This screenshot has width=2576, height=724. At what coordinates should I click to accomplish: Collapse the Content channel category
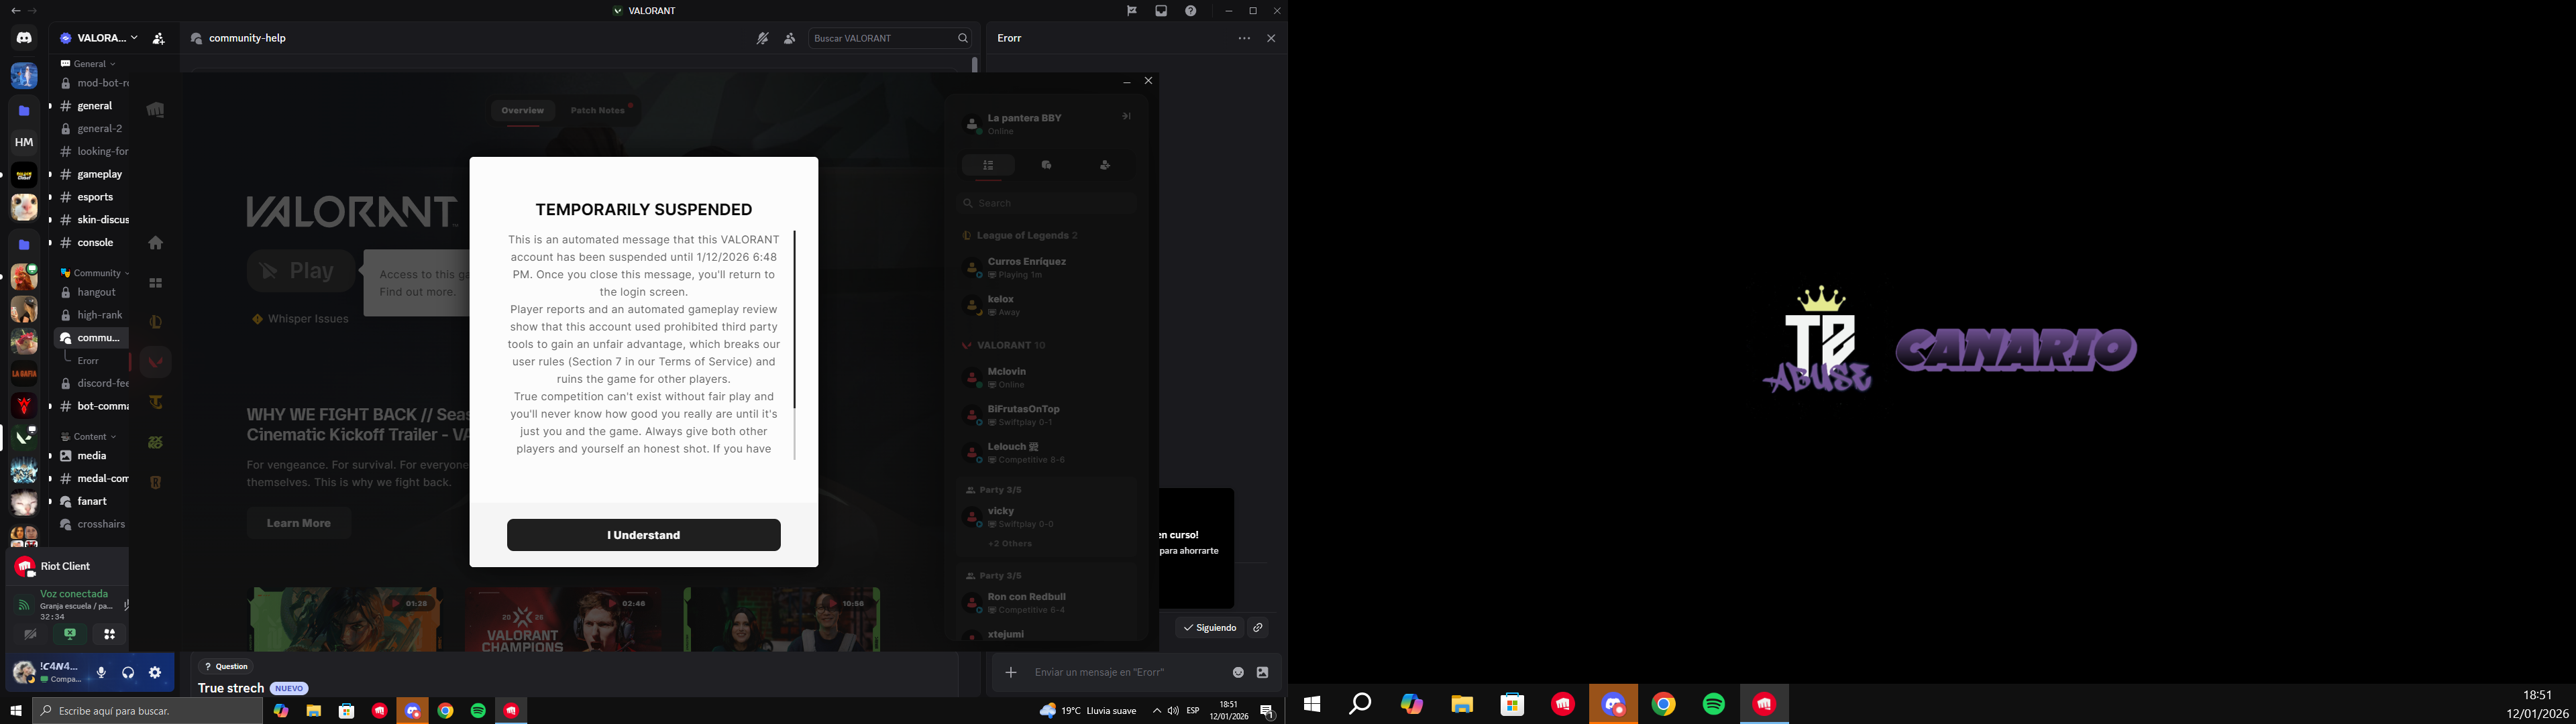tap(89, 436)
